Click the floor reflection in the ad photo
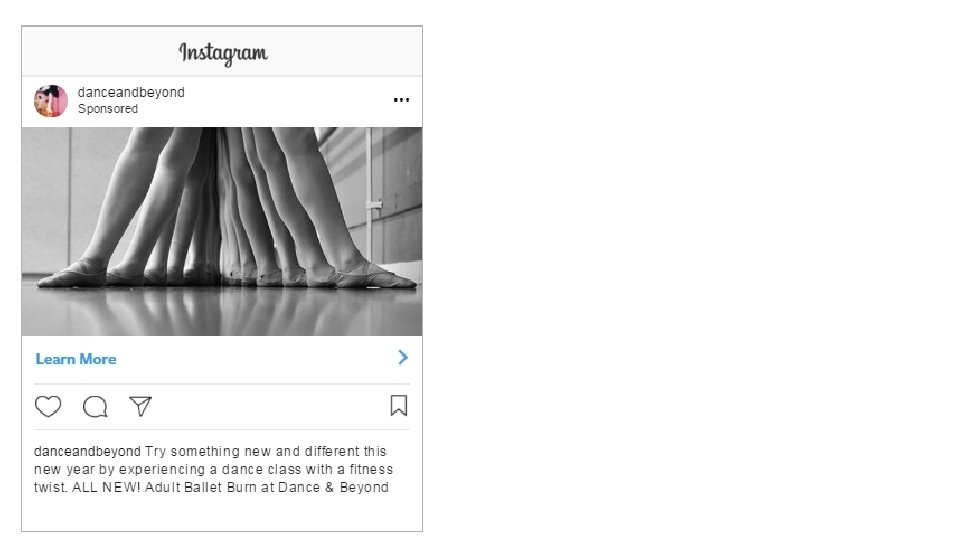The image size is (960, 540). tap(222, 312)
